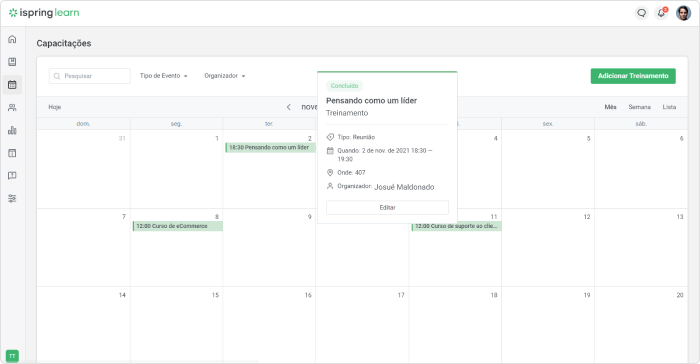This screenshot has width=700, height=364.
Task: Click the Treinamento subtitle in popup
Action: 347,113
